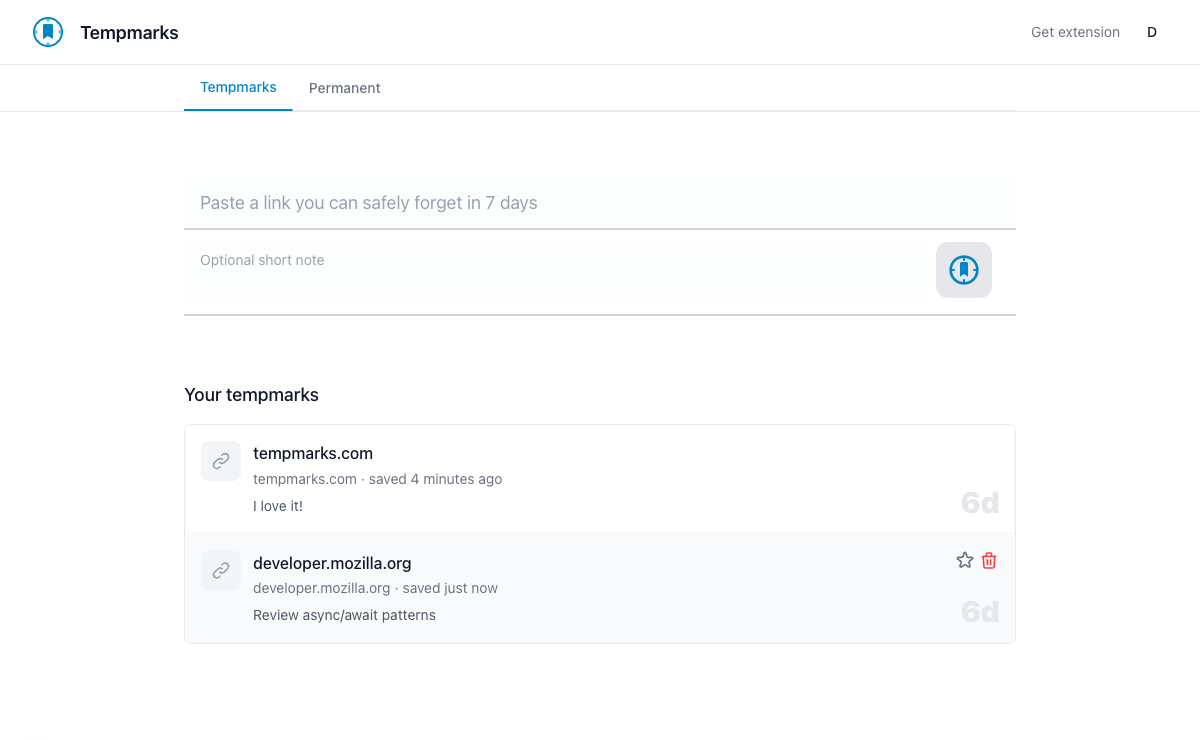Click the Tempmarks brand name in the header

click(x=129, y=33)
